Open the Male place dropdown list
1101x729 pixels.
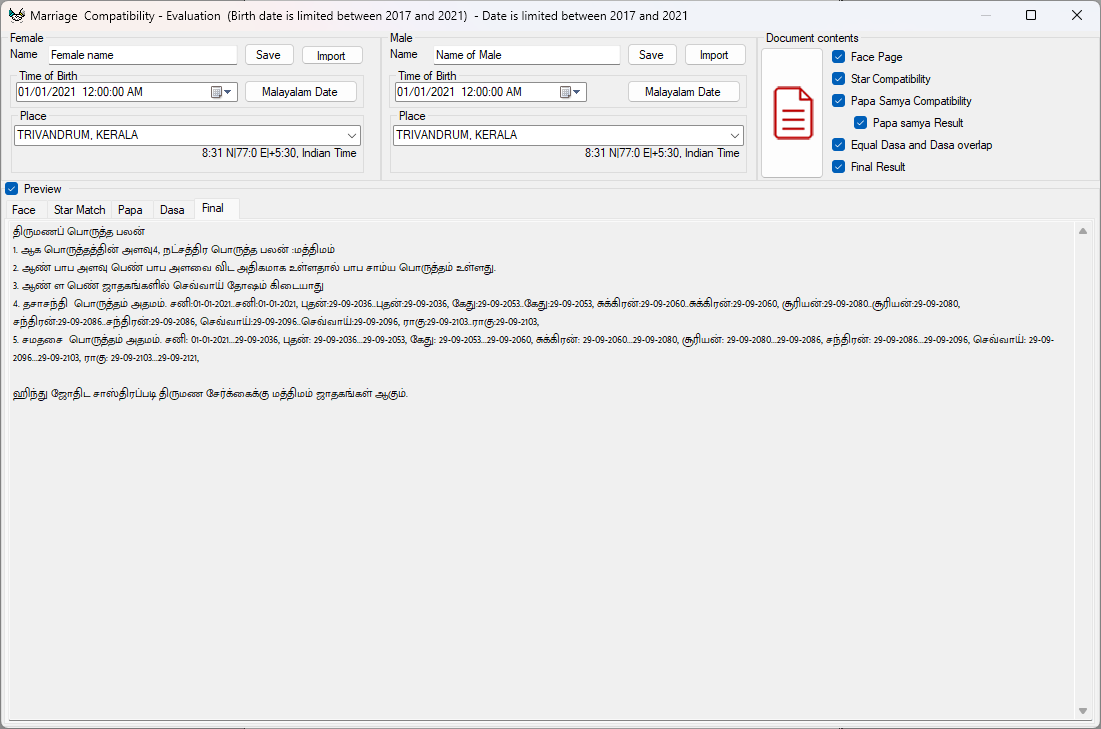coord(736,134)
